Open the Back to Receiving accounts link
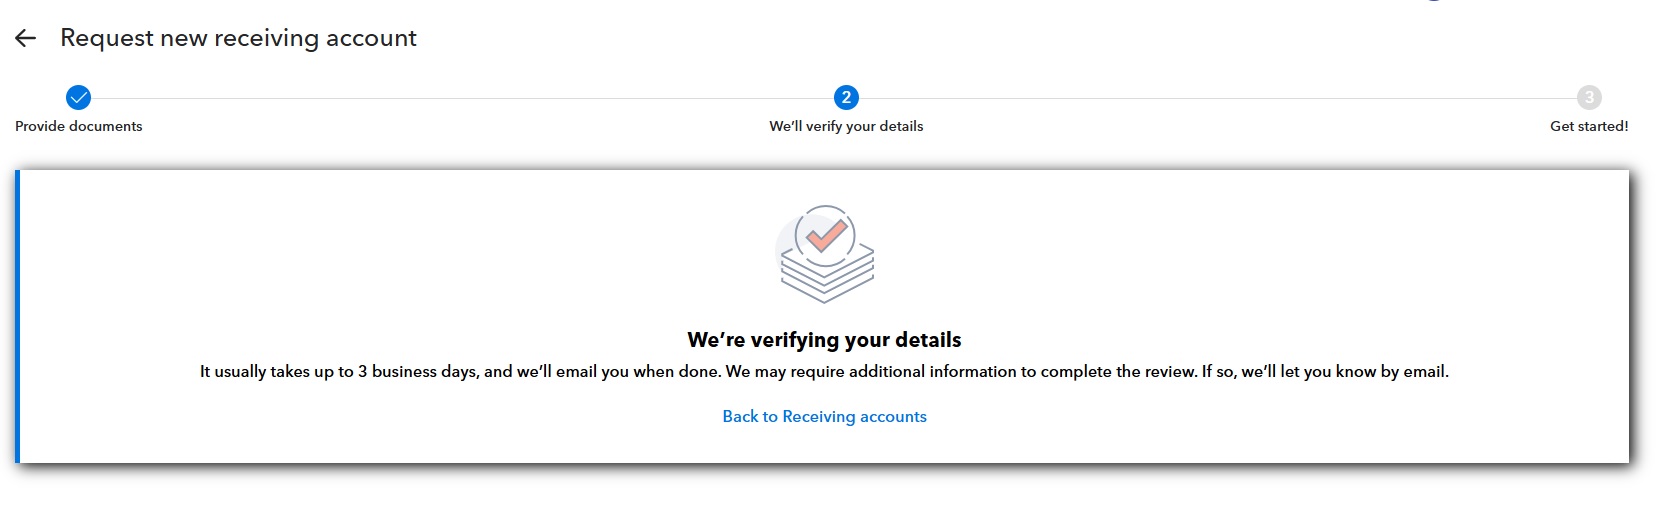The image size is (1656, 521). [x=824, y=416]
